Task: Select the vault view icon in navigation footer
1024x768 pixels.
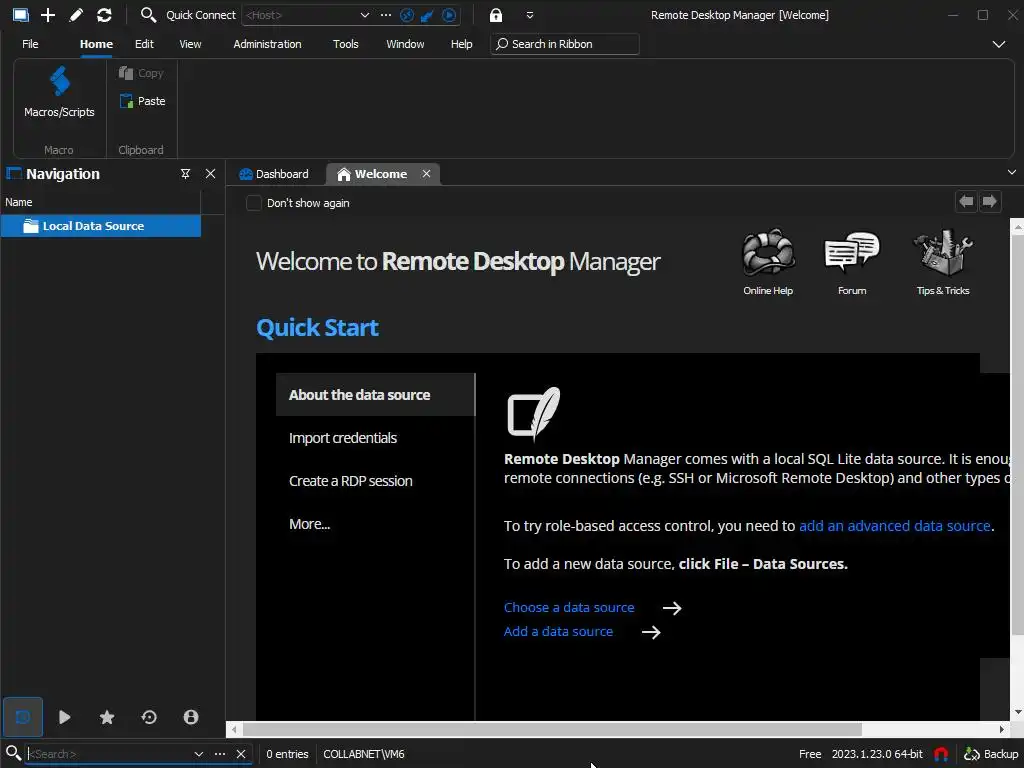Action: (23, 717)
